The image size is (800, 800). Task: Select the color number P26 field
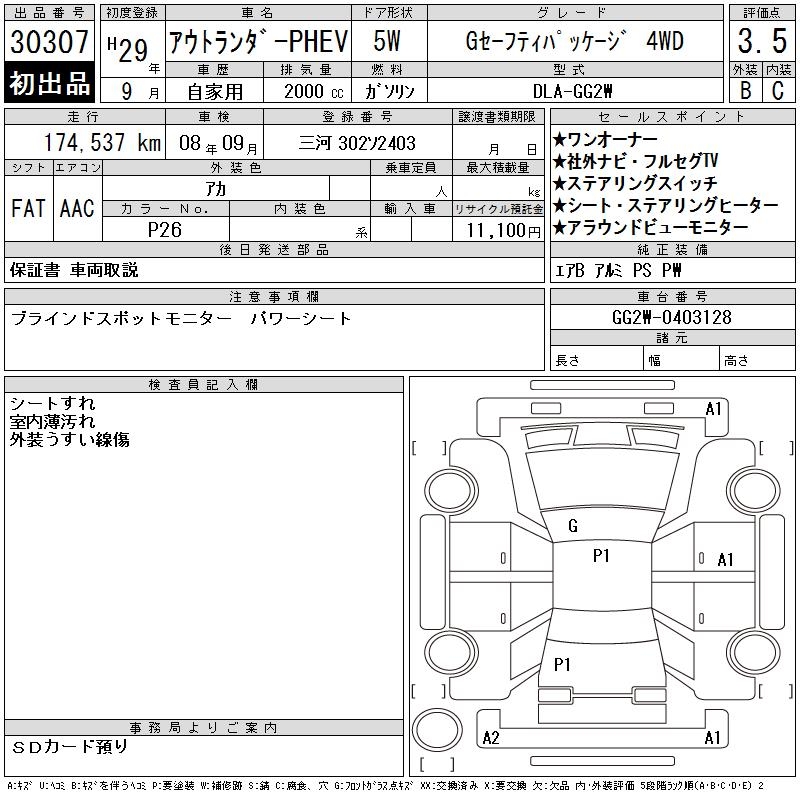pos(165,229)
